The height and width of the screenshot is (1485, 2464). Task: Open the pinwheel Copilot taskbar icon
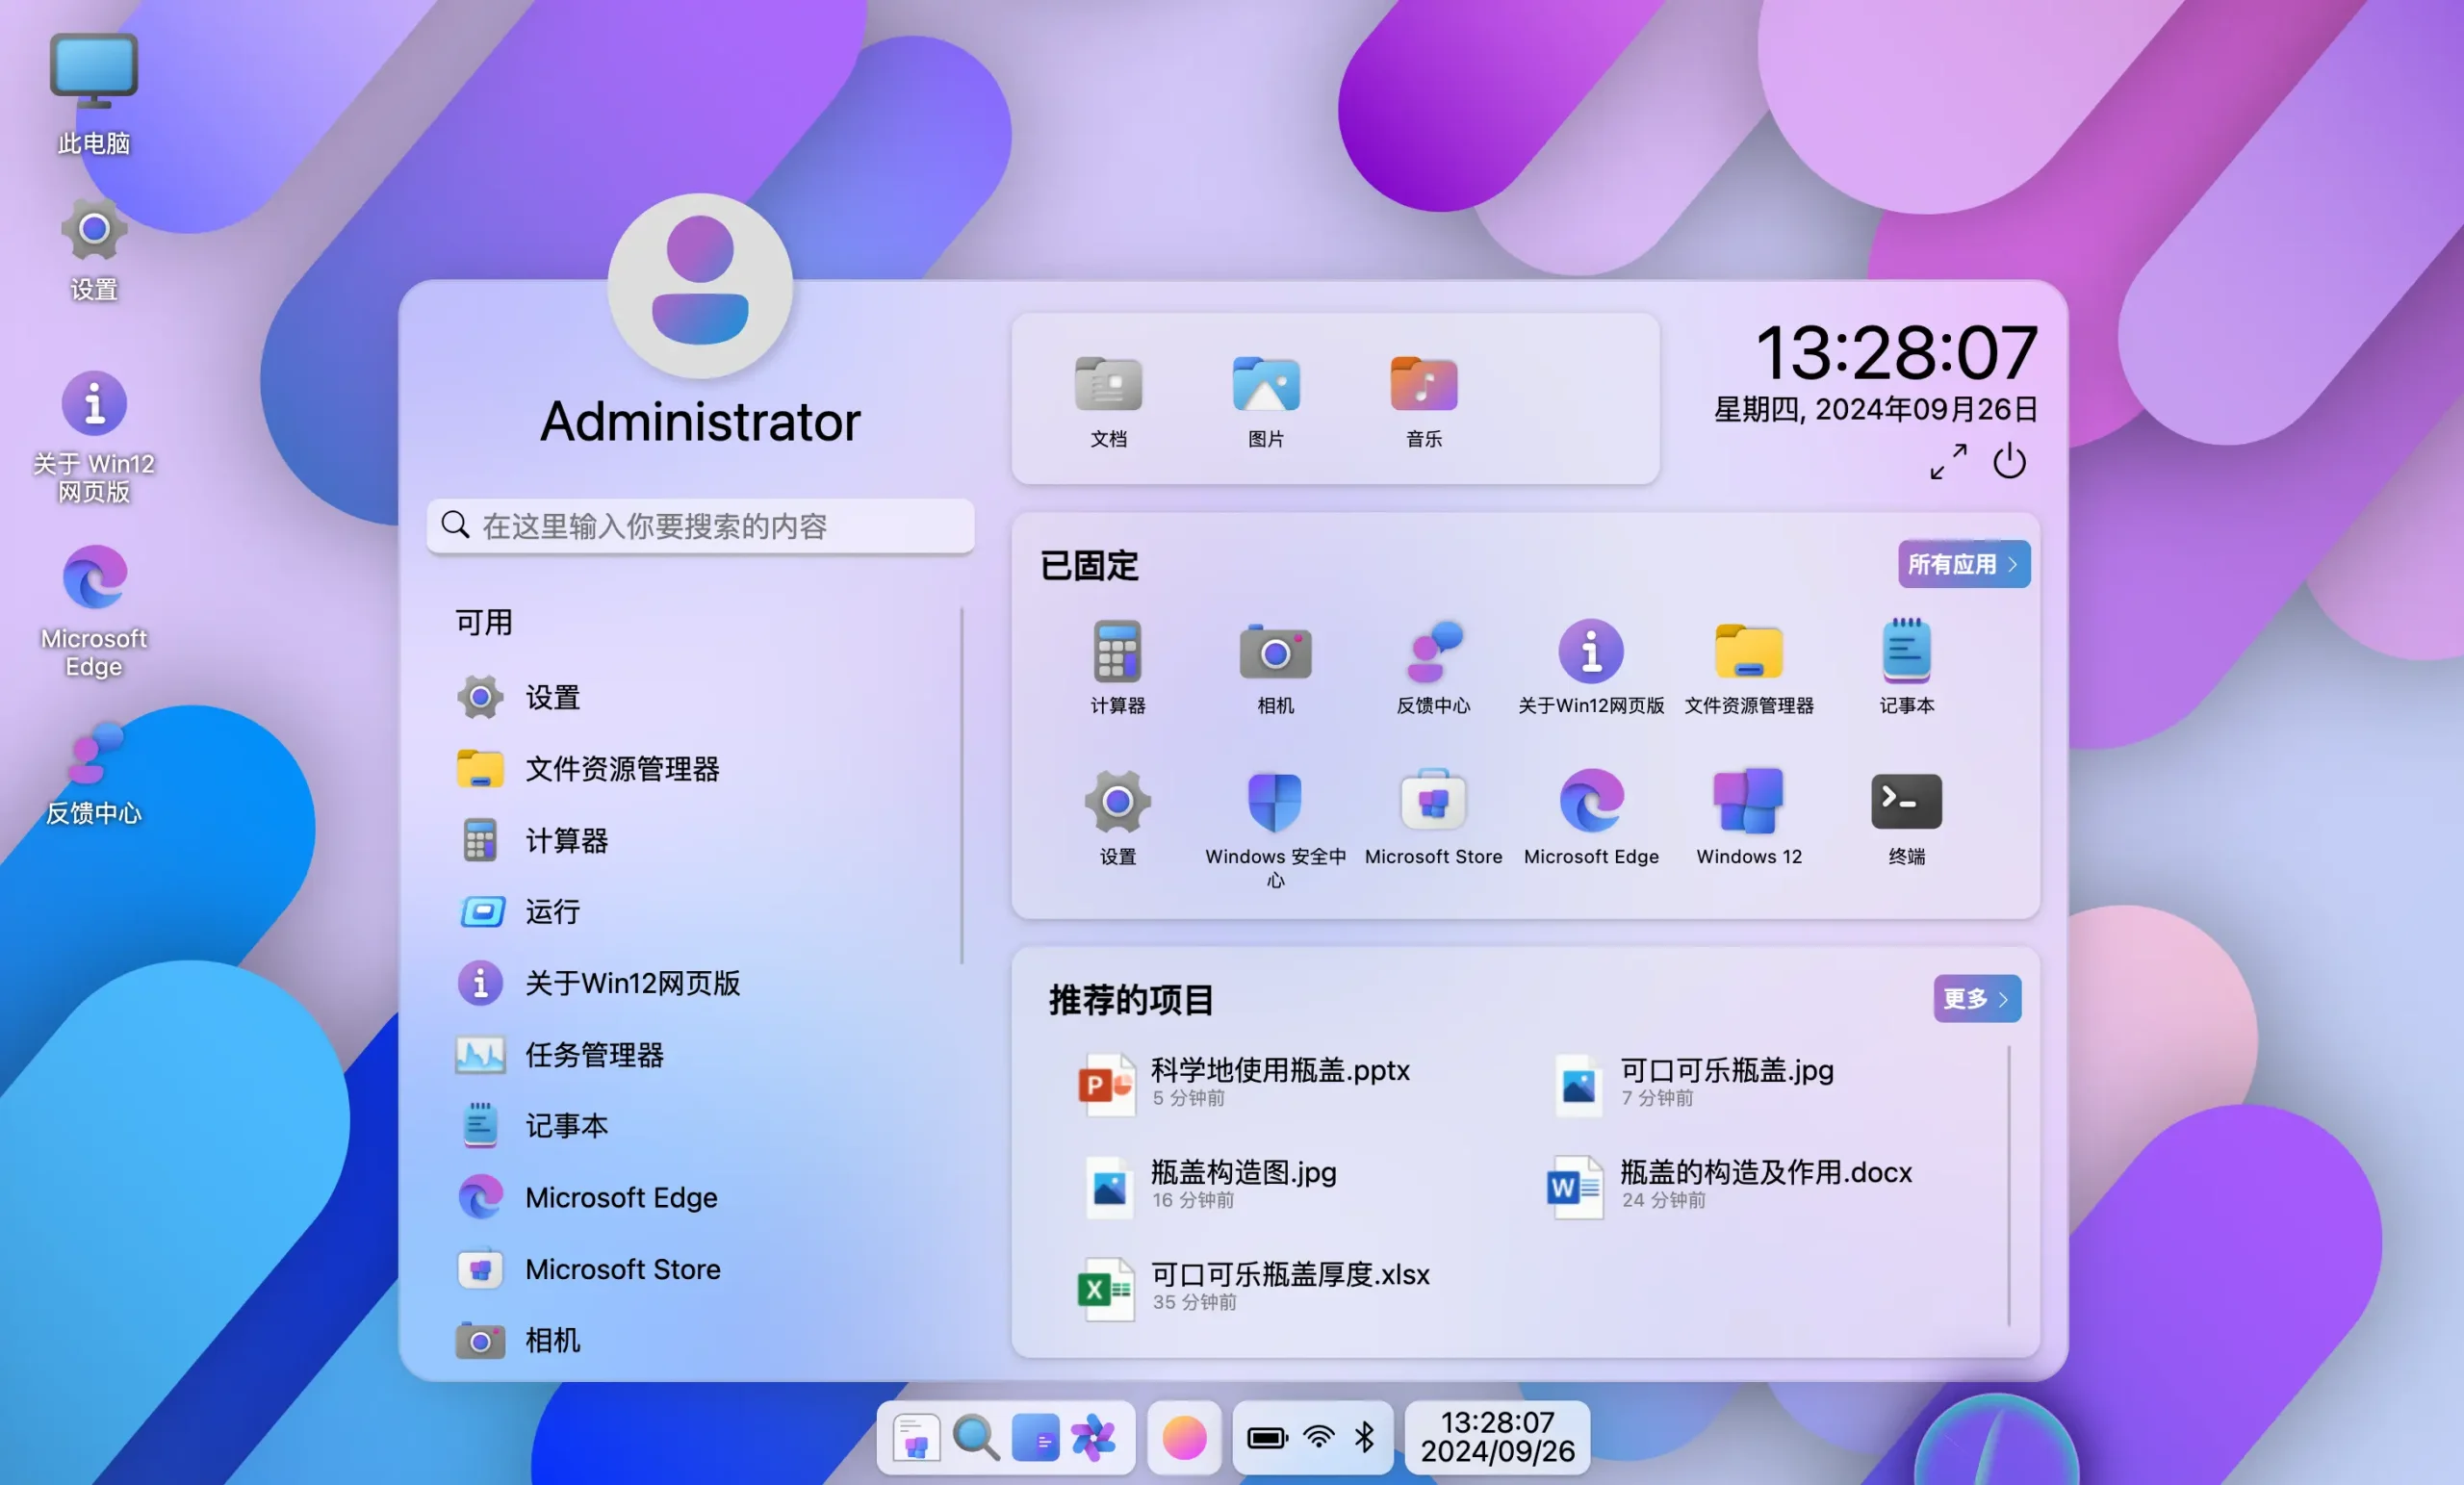(x=1093, y=1439)
